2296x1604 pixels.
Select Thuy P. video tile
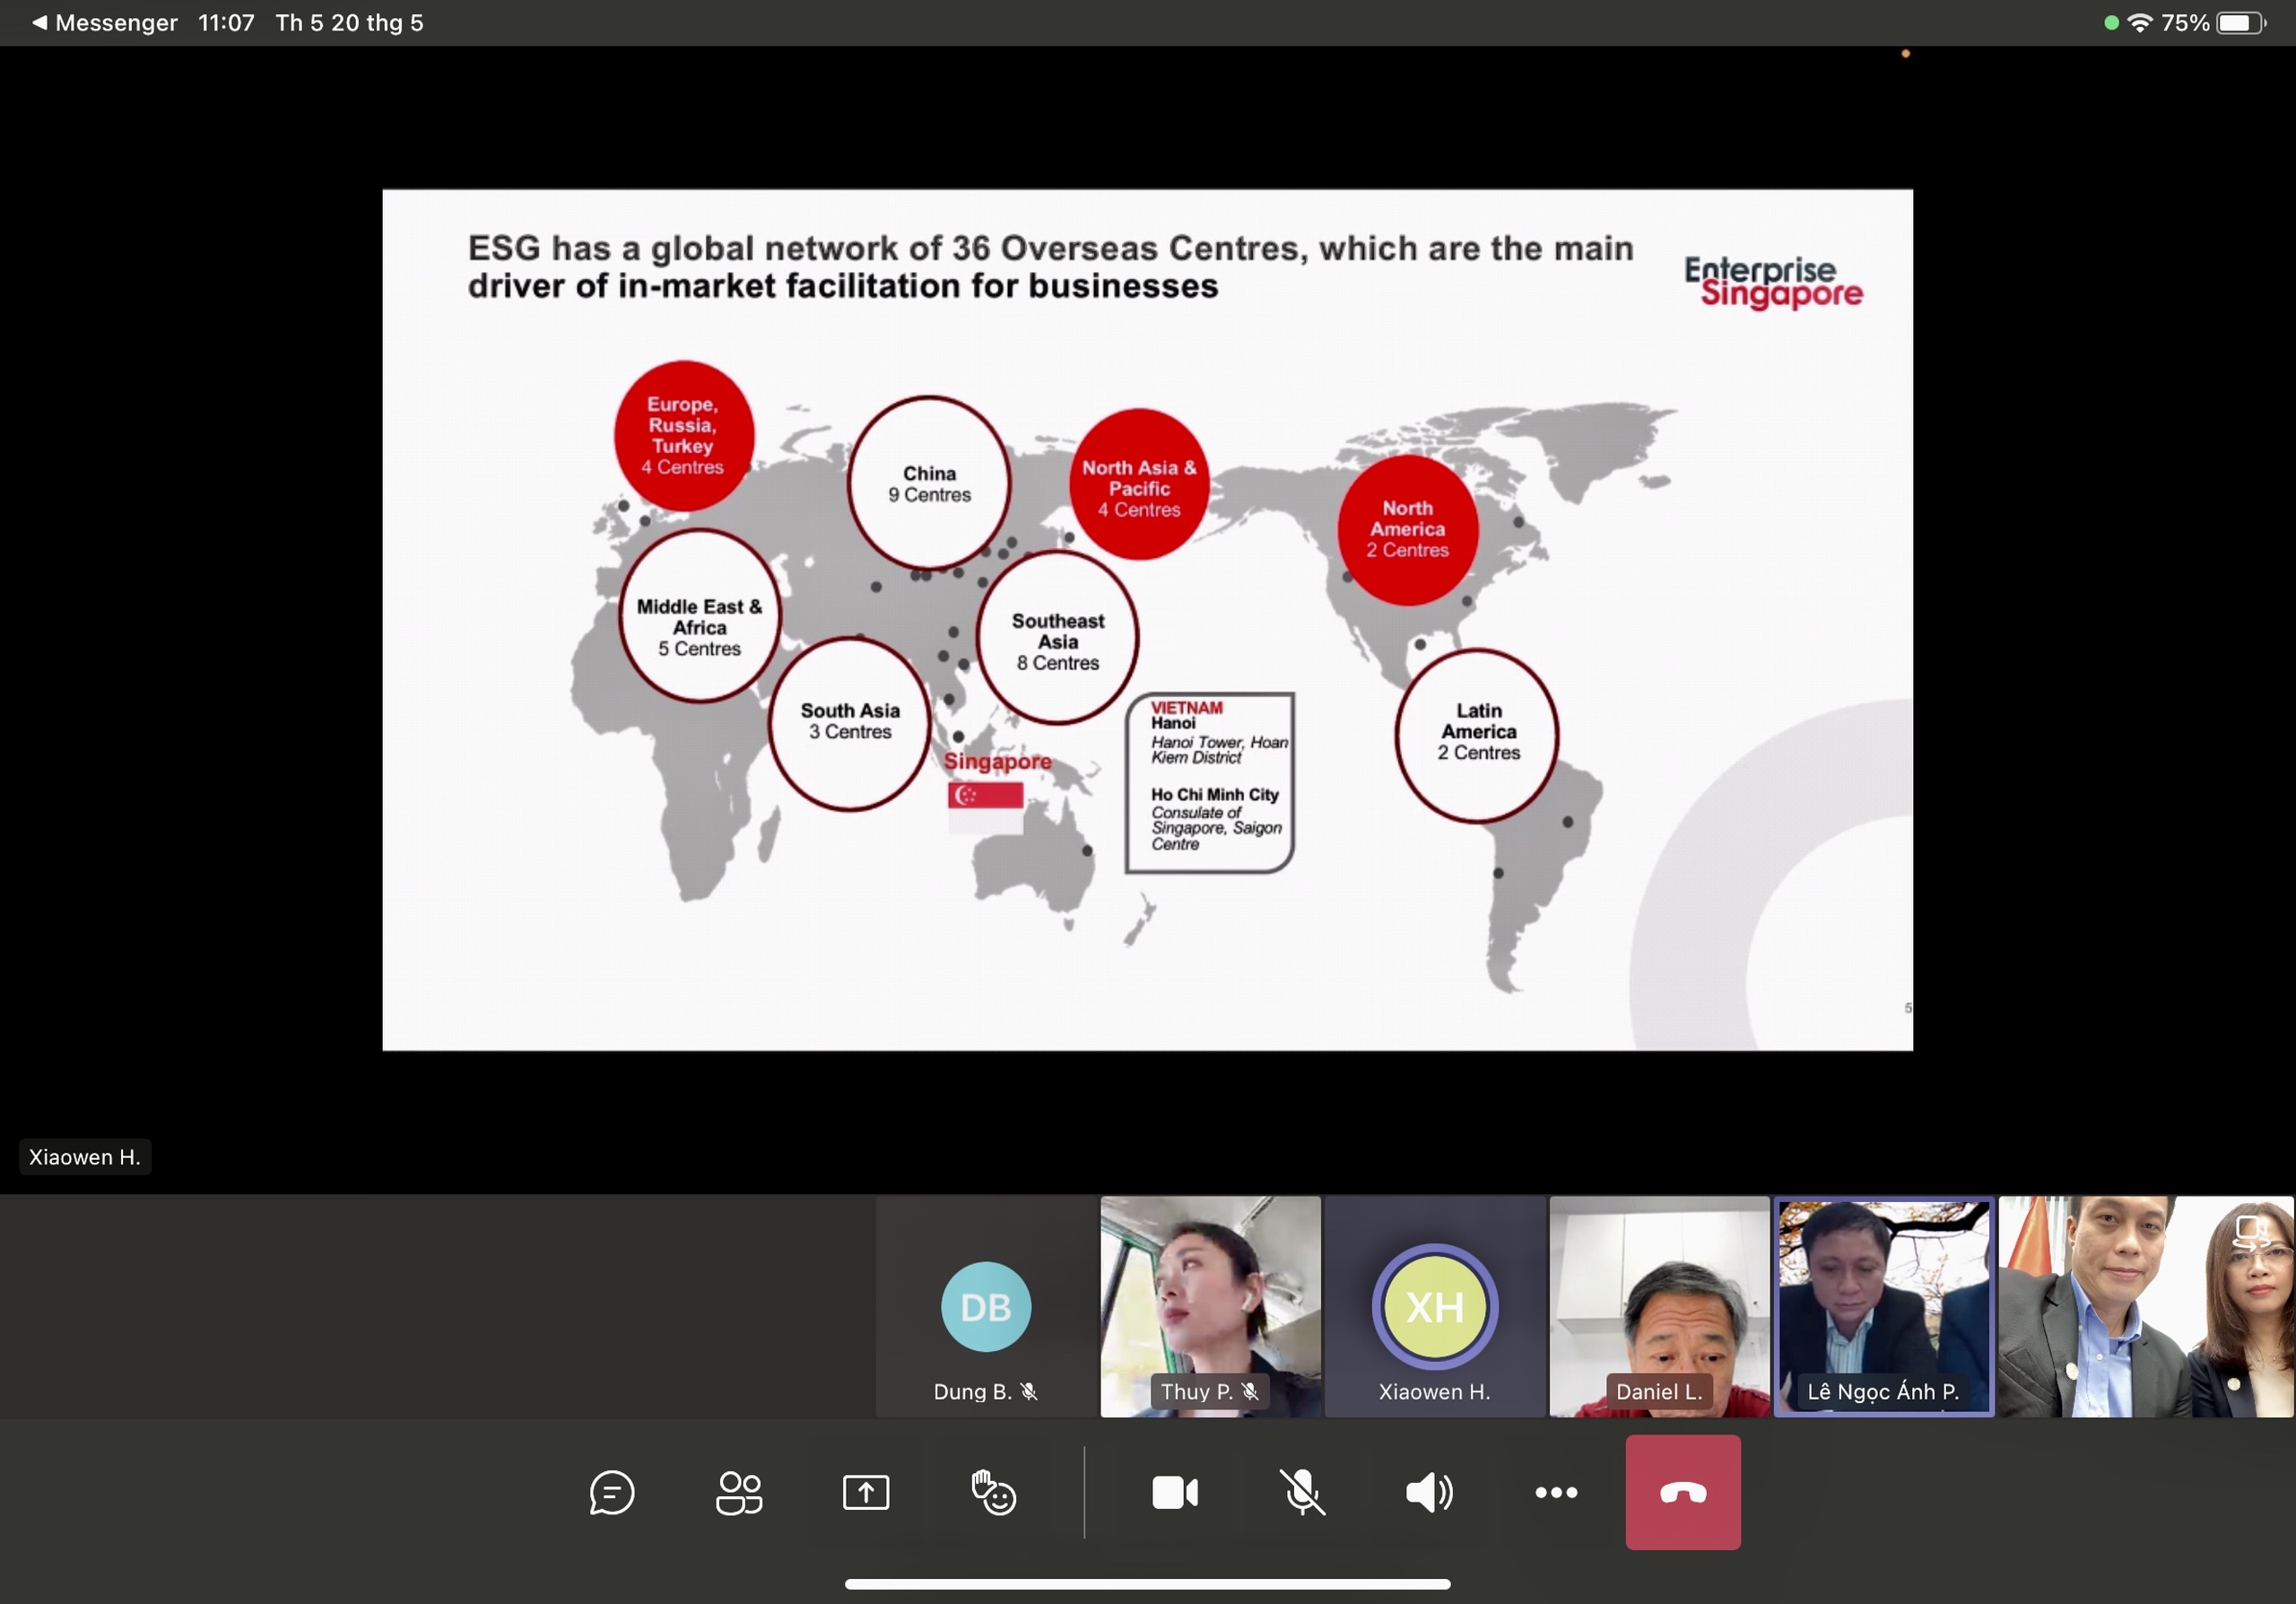click(1210, 1306)
